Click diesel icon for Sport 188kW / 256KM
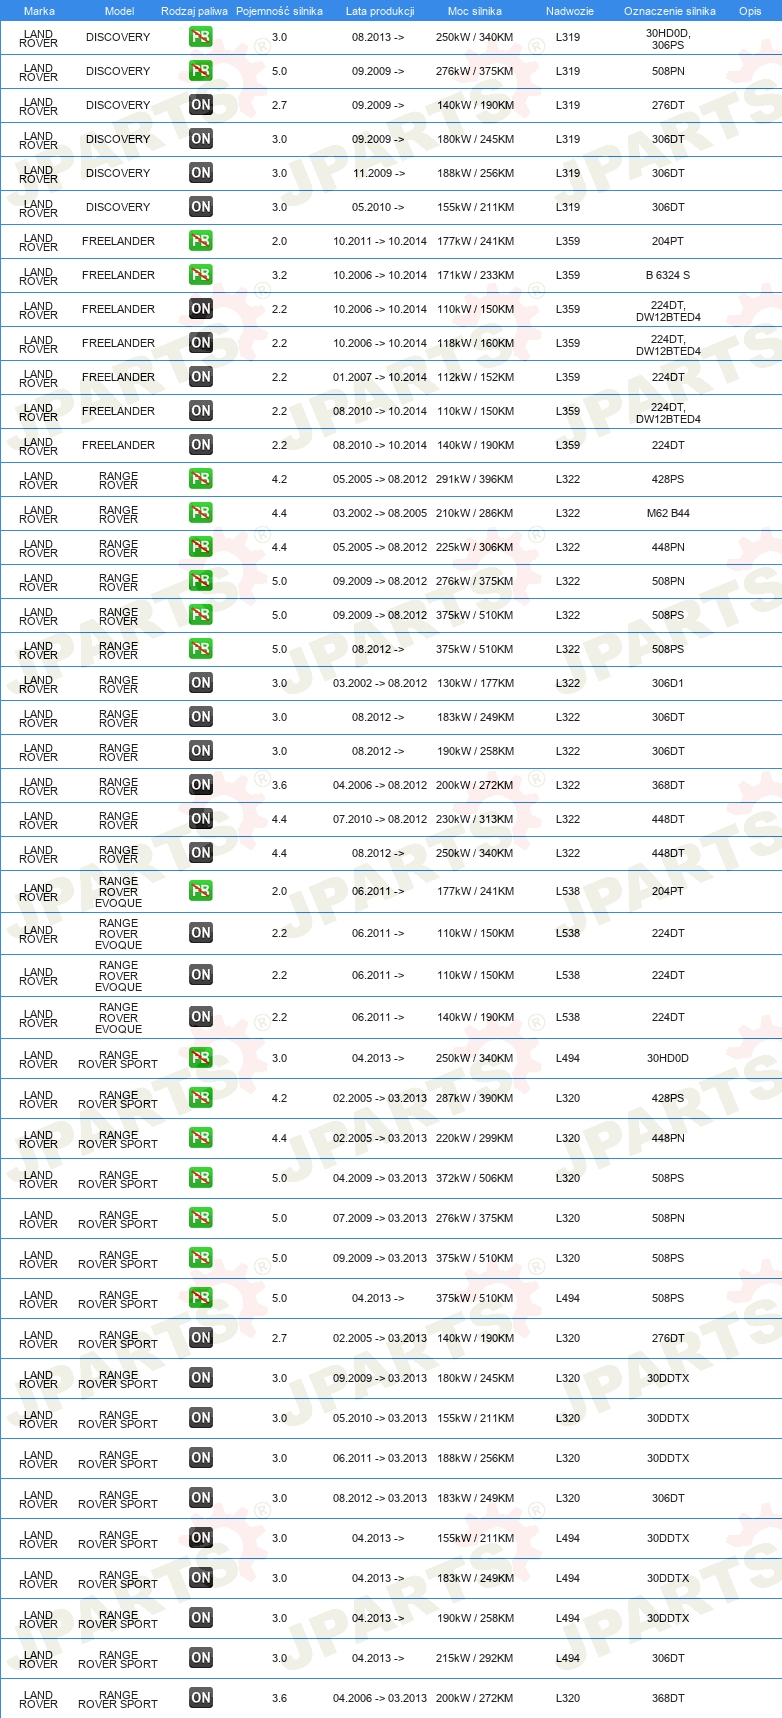The height and width of the screenshot is (1718, 782). 201,1458
